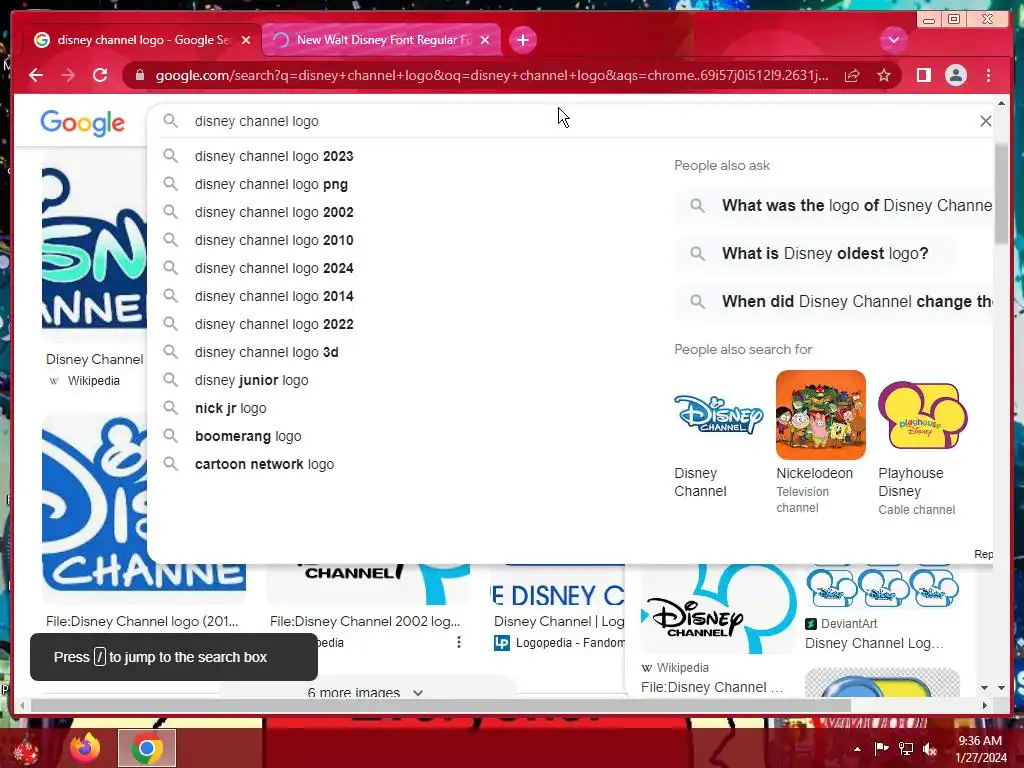Open the Chrome three-dot menu

[988, 75]
